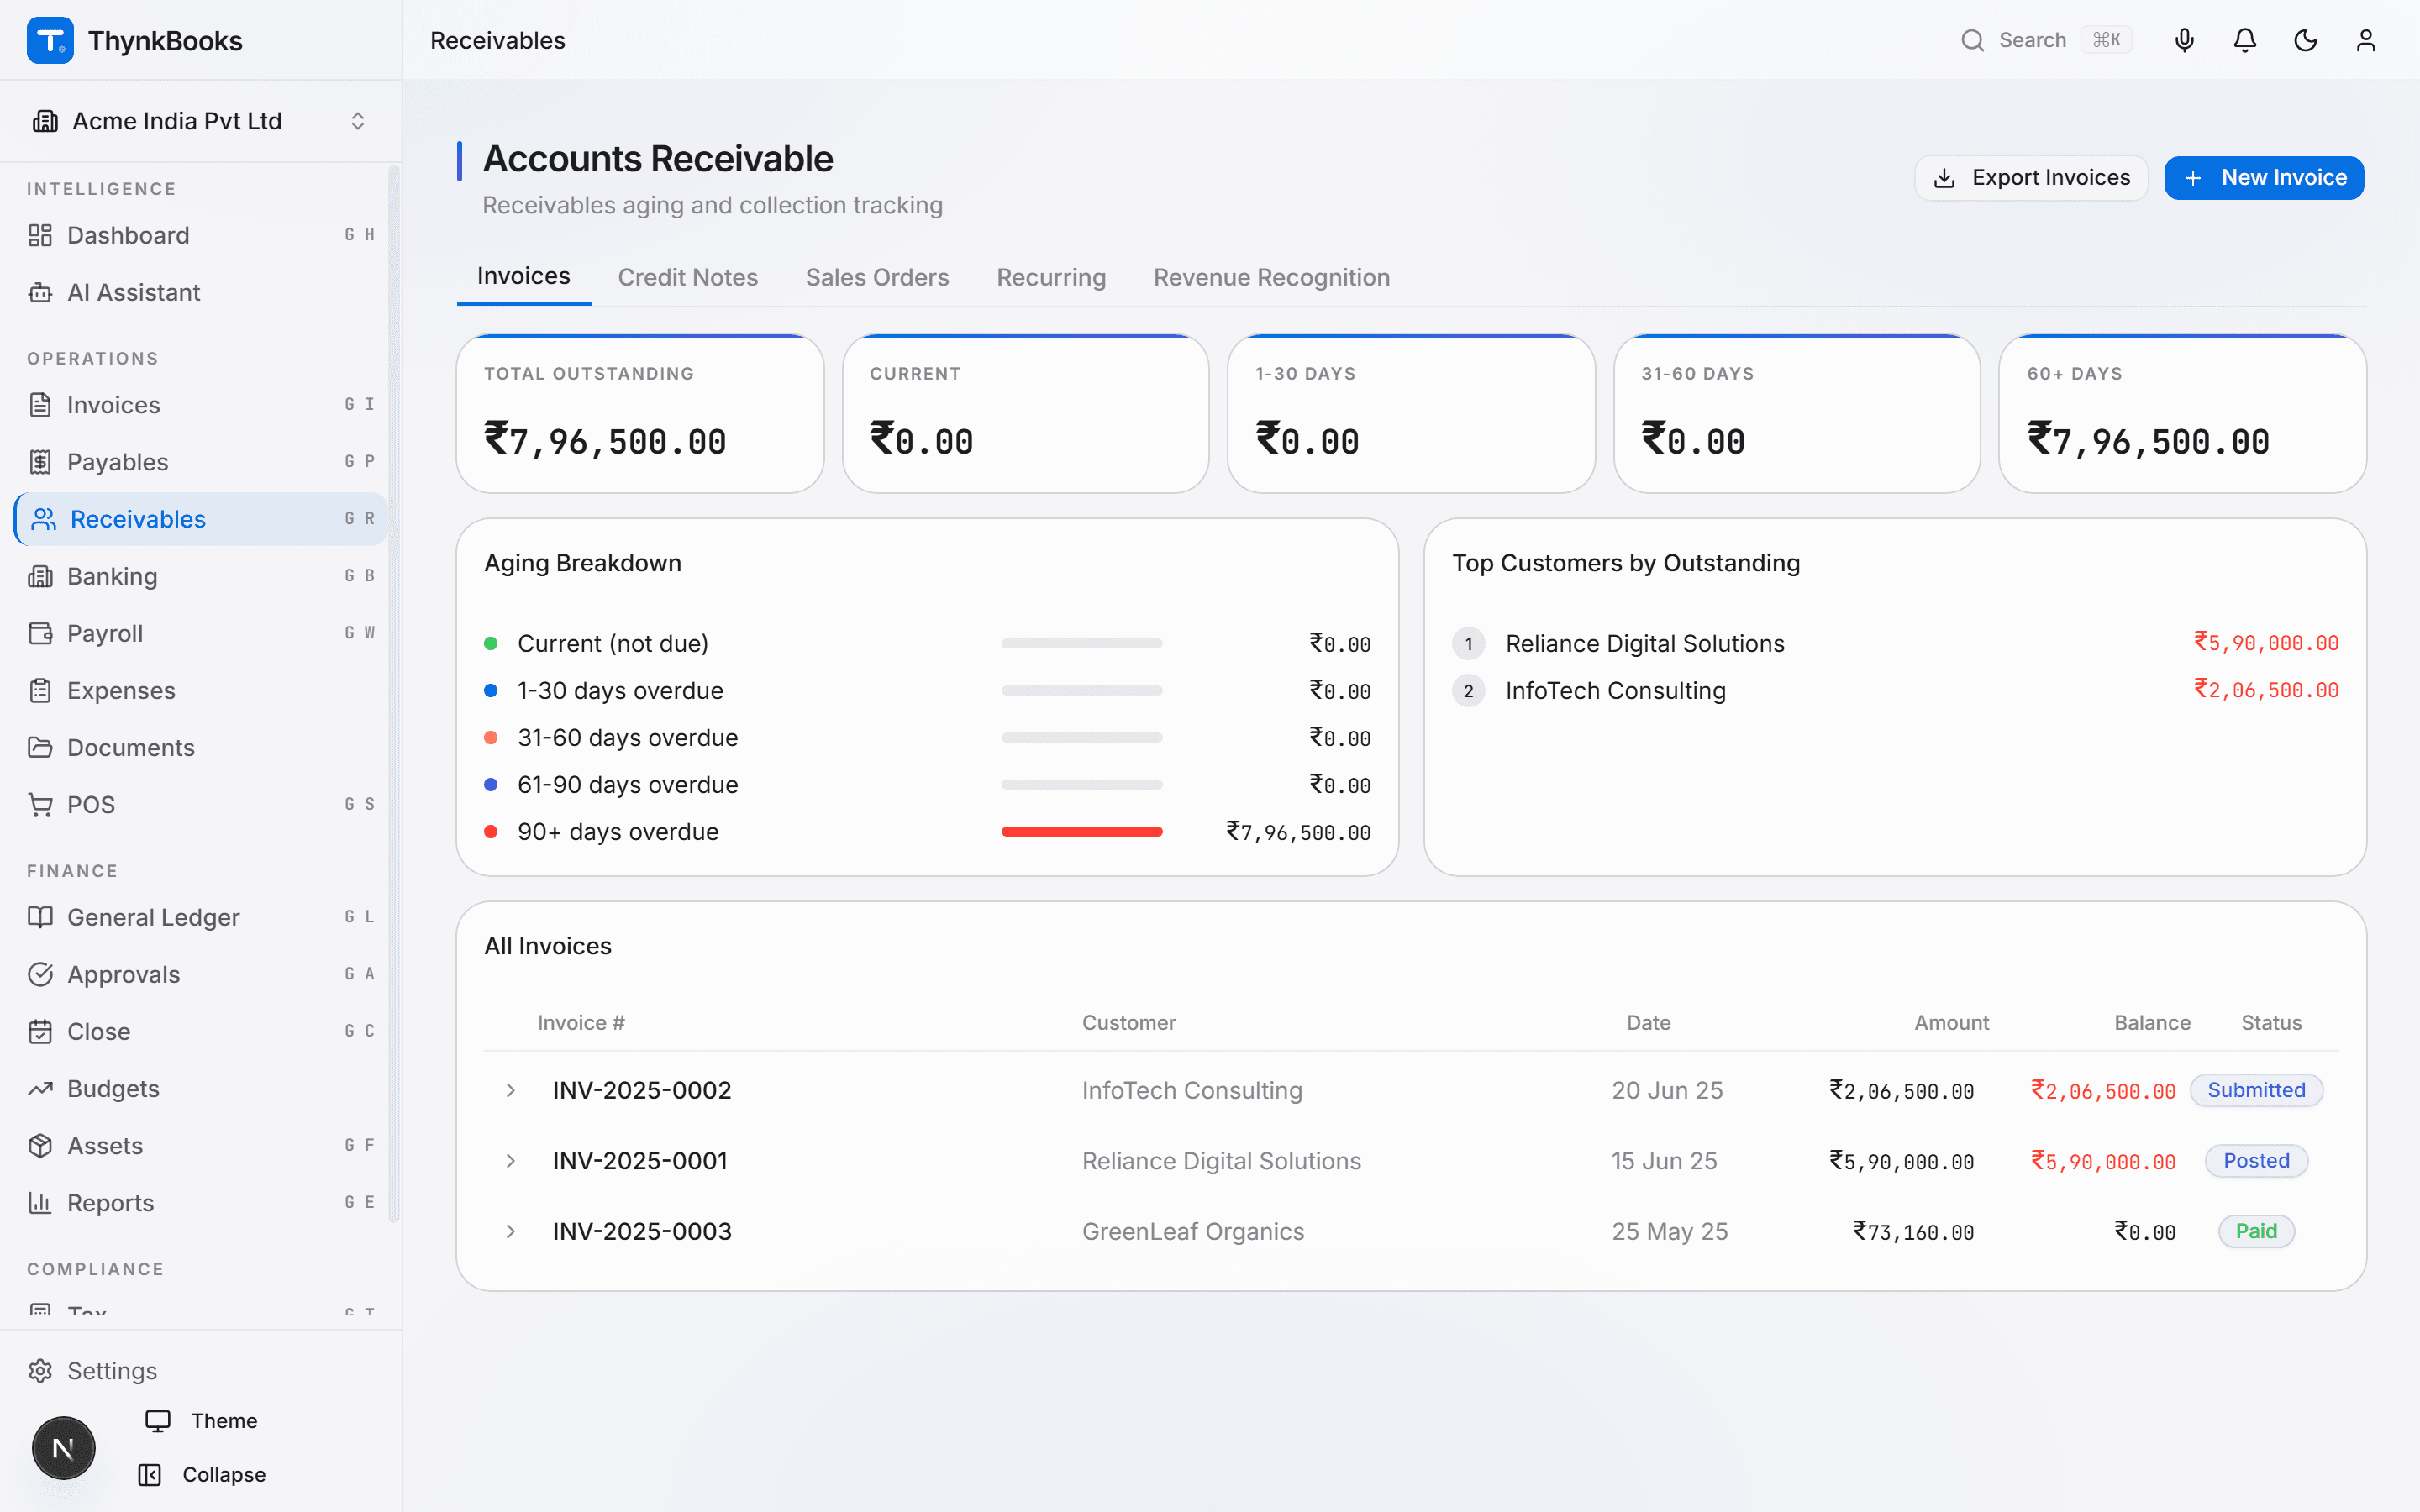The height and width of the screenshot is (1512, 2420).
Task: Click the sidebar vertical scrollbar
Action: coord(394,695)
